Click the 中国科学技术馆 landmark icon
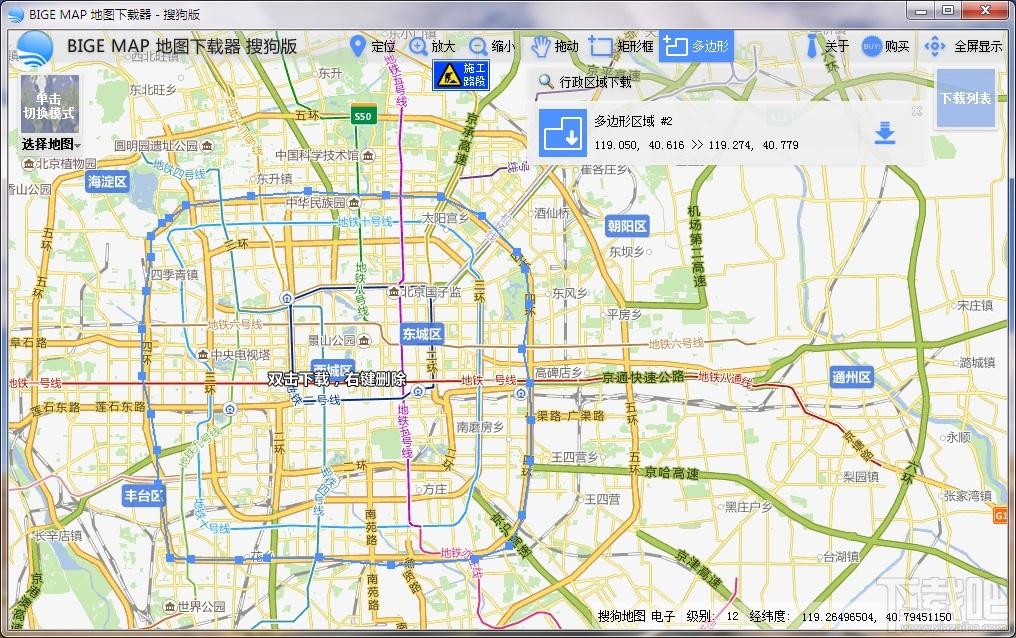The width and height of the screenshot is (1016, 638). (x=368, y=155)
